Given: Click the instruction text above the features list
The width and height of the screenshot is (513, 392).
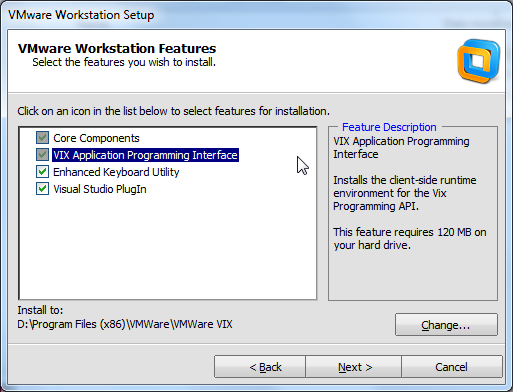Looking at the screenshot, I should 173,111.
